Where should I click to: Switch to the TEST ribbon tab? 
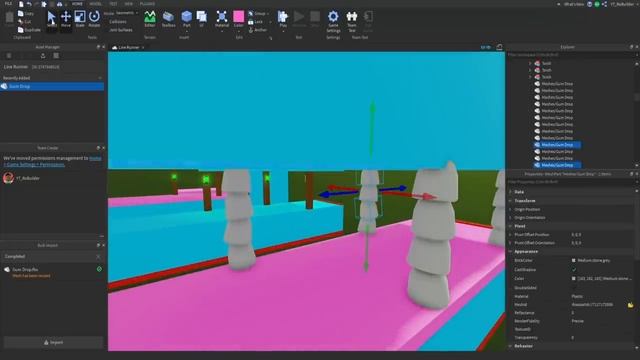113,4
